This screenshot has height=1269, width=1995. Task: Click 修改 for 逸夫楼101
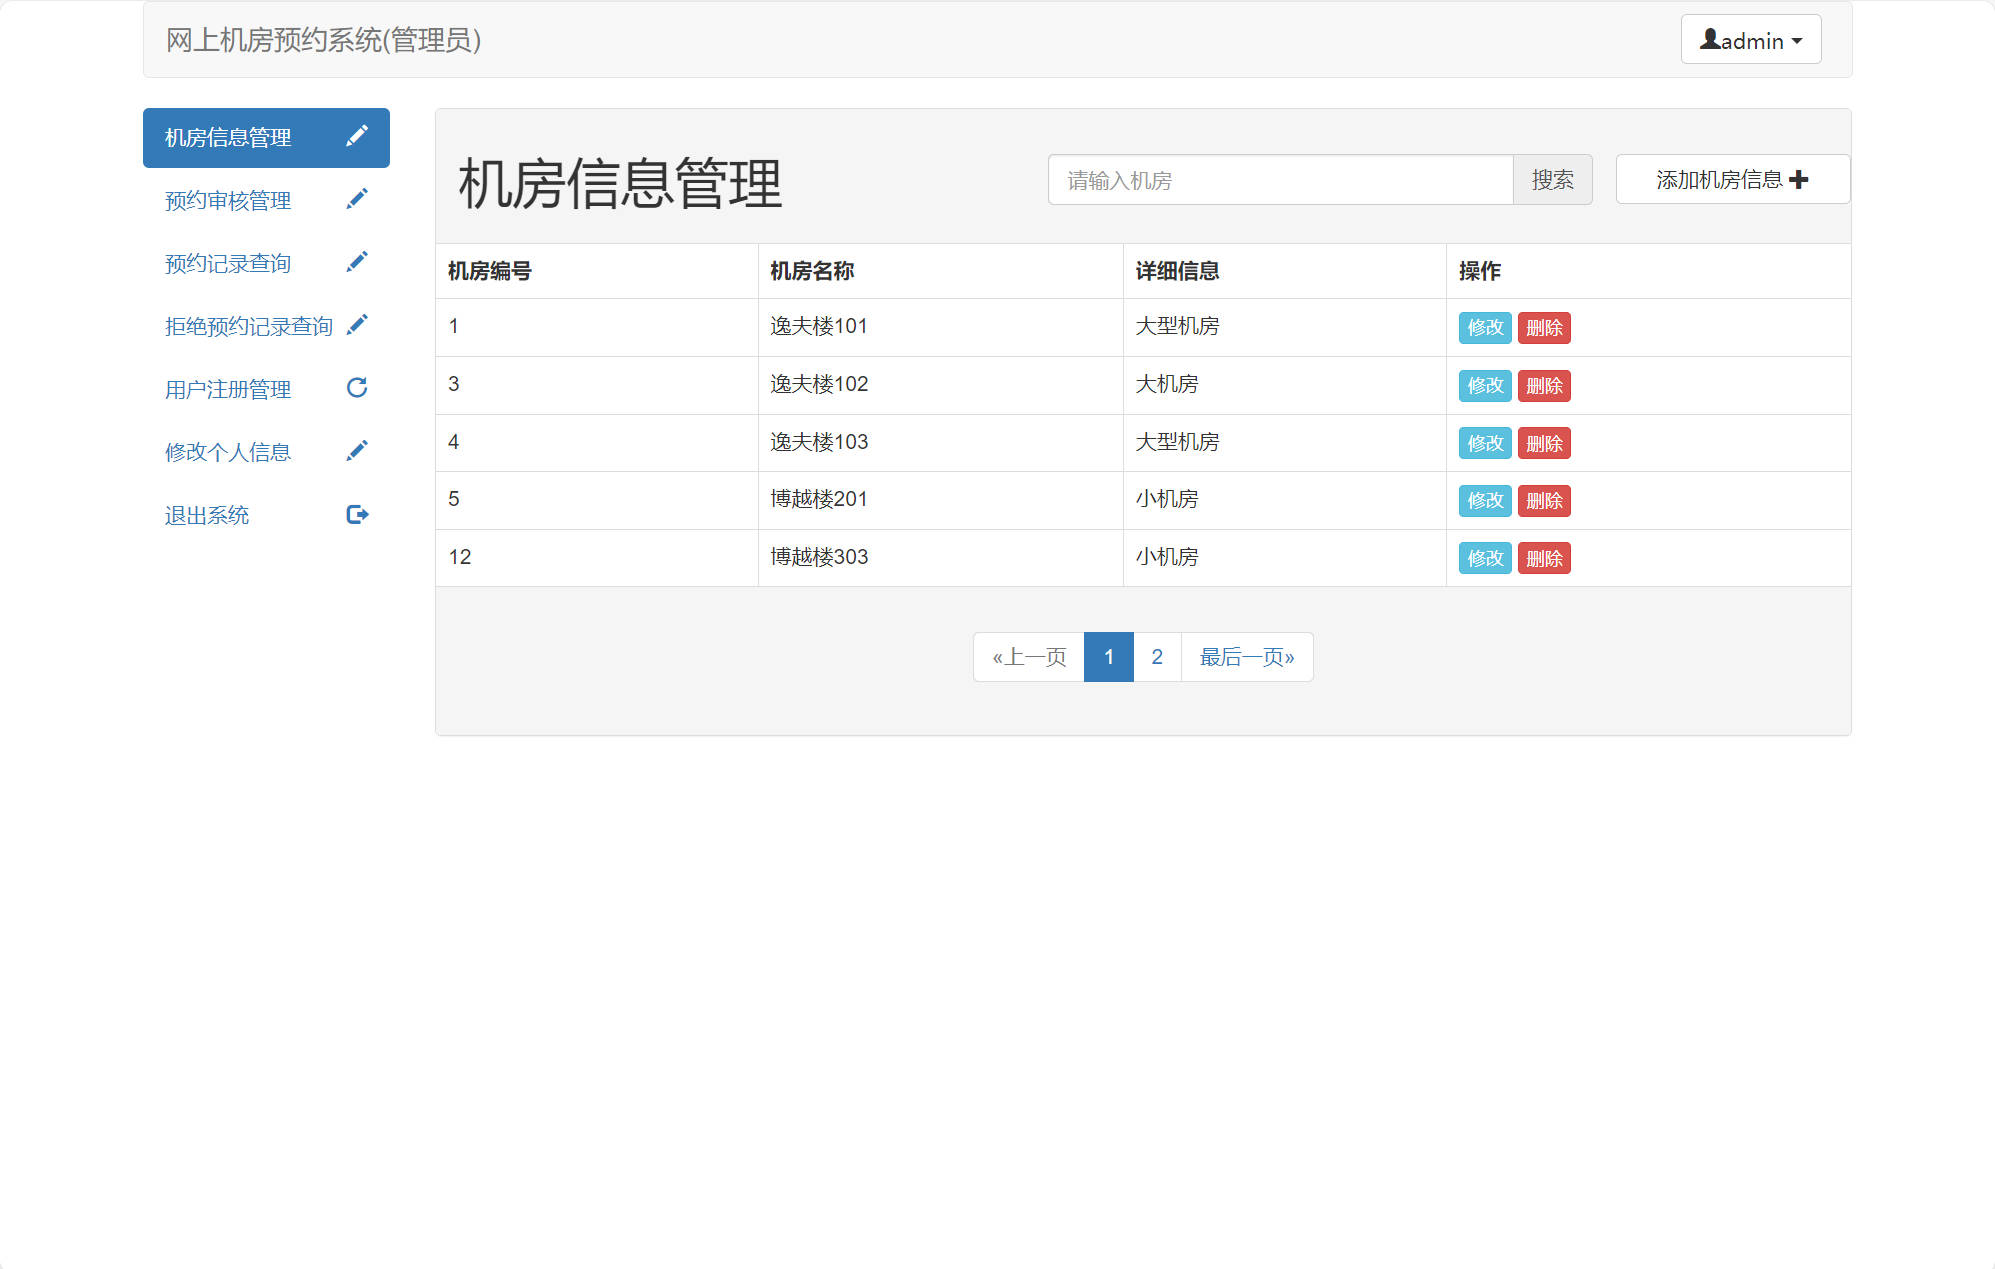tap(1484, 327)
